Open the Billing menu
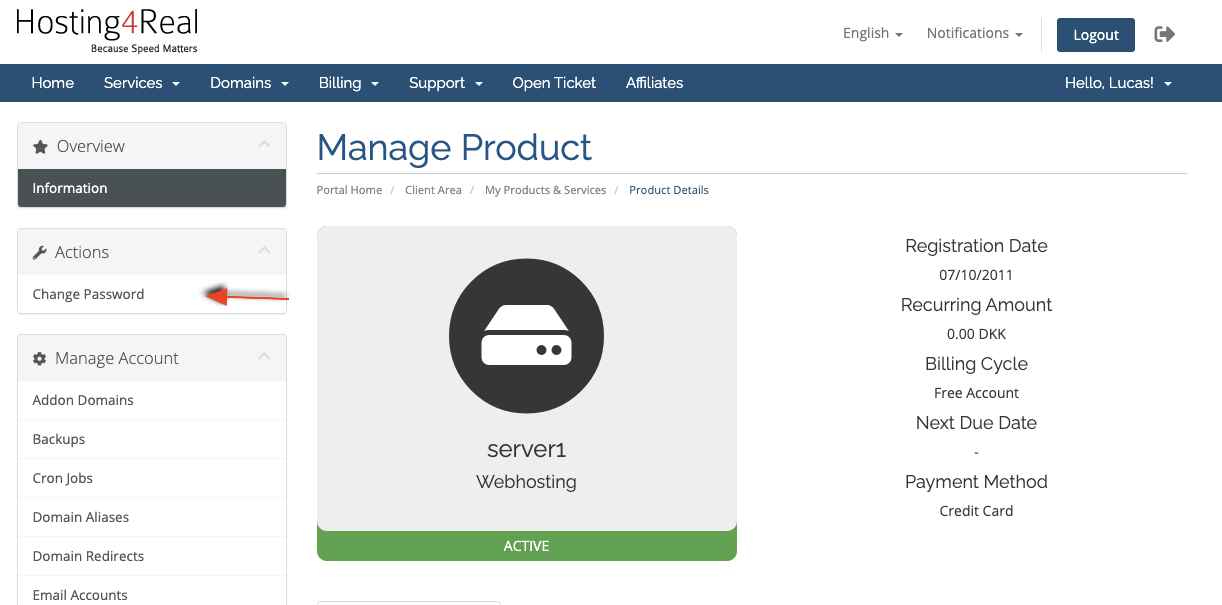Screen dimensions: 1222x605 pyautogui.click(x=348, y=83)
